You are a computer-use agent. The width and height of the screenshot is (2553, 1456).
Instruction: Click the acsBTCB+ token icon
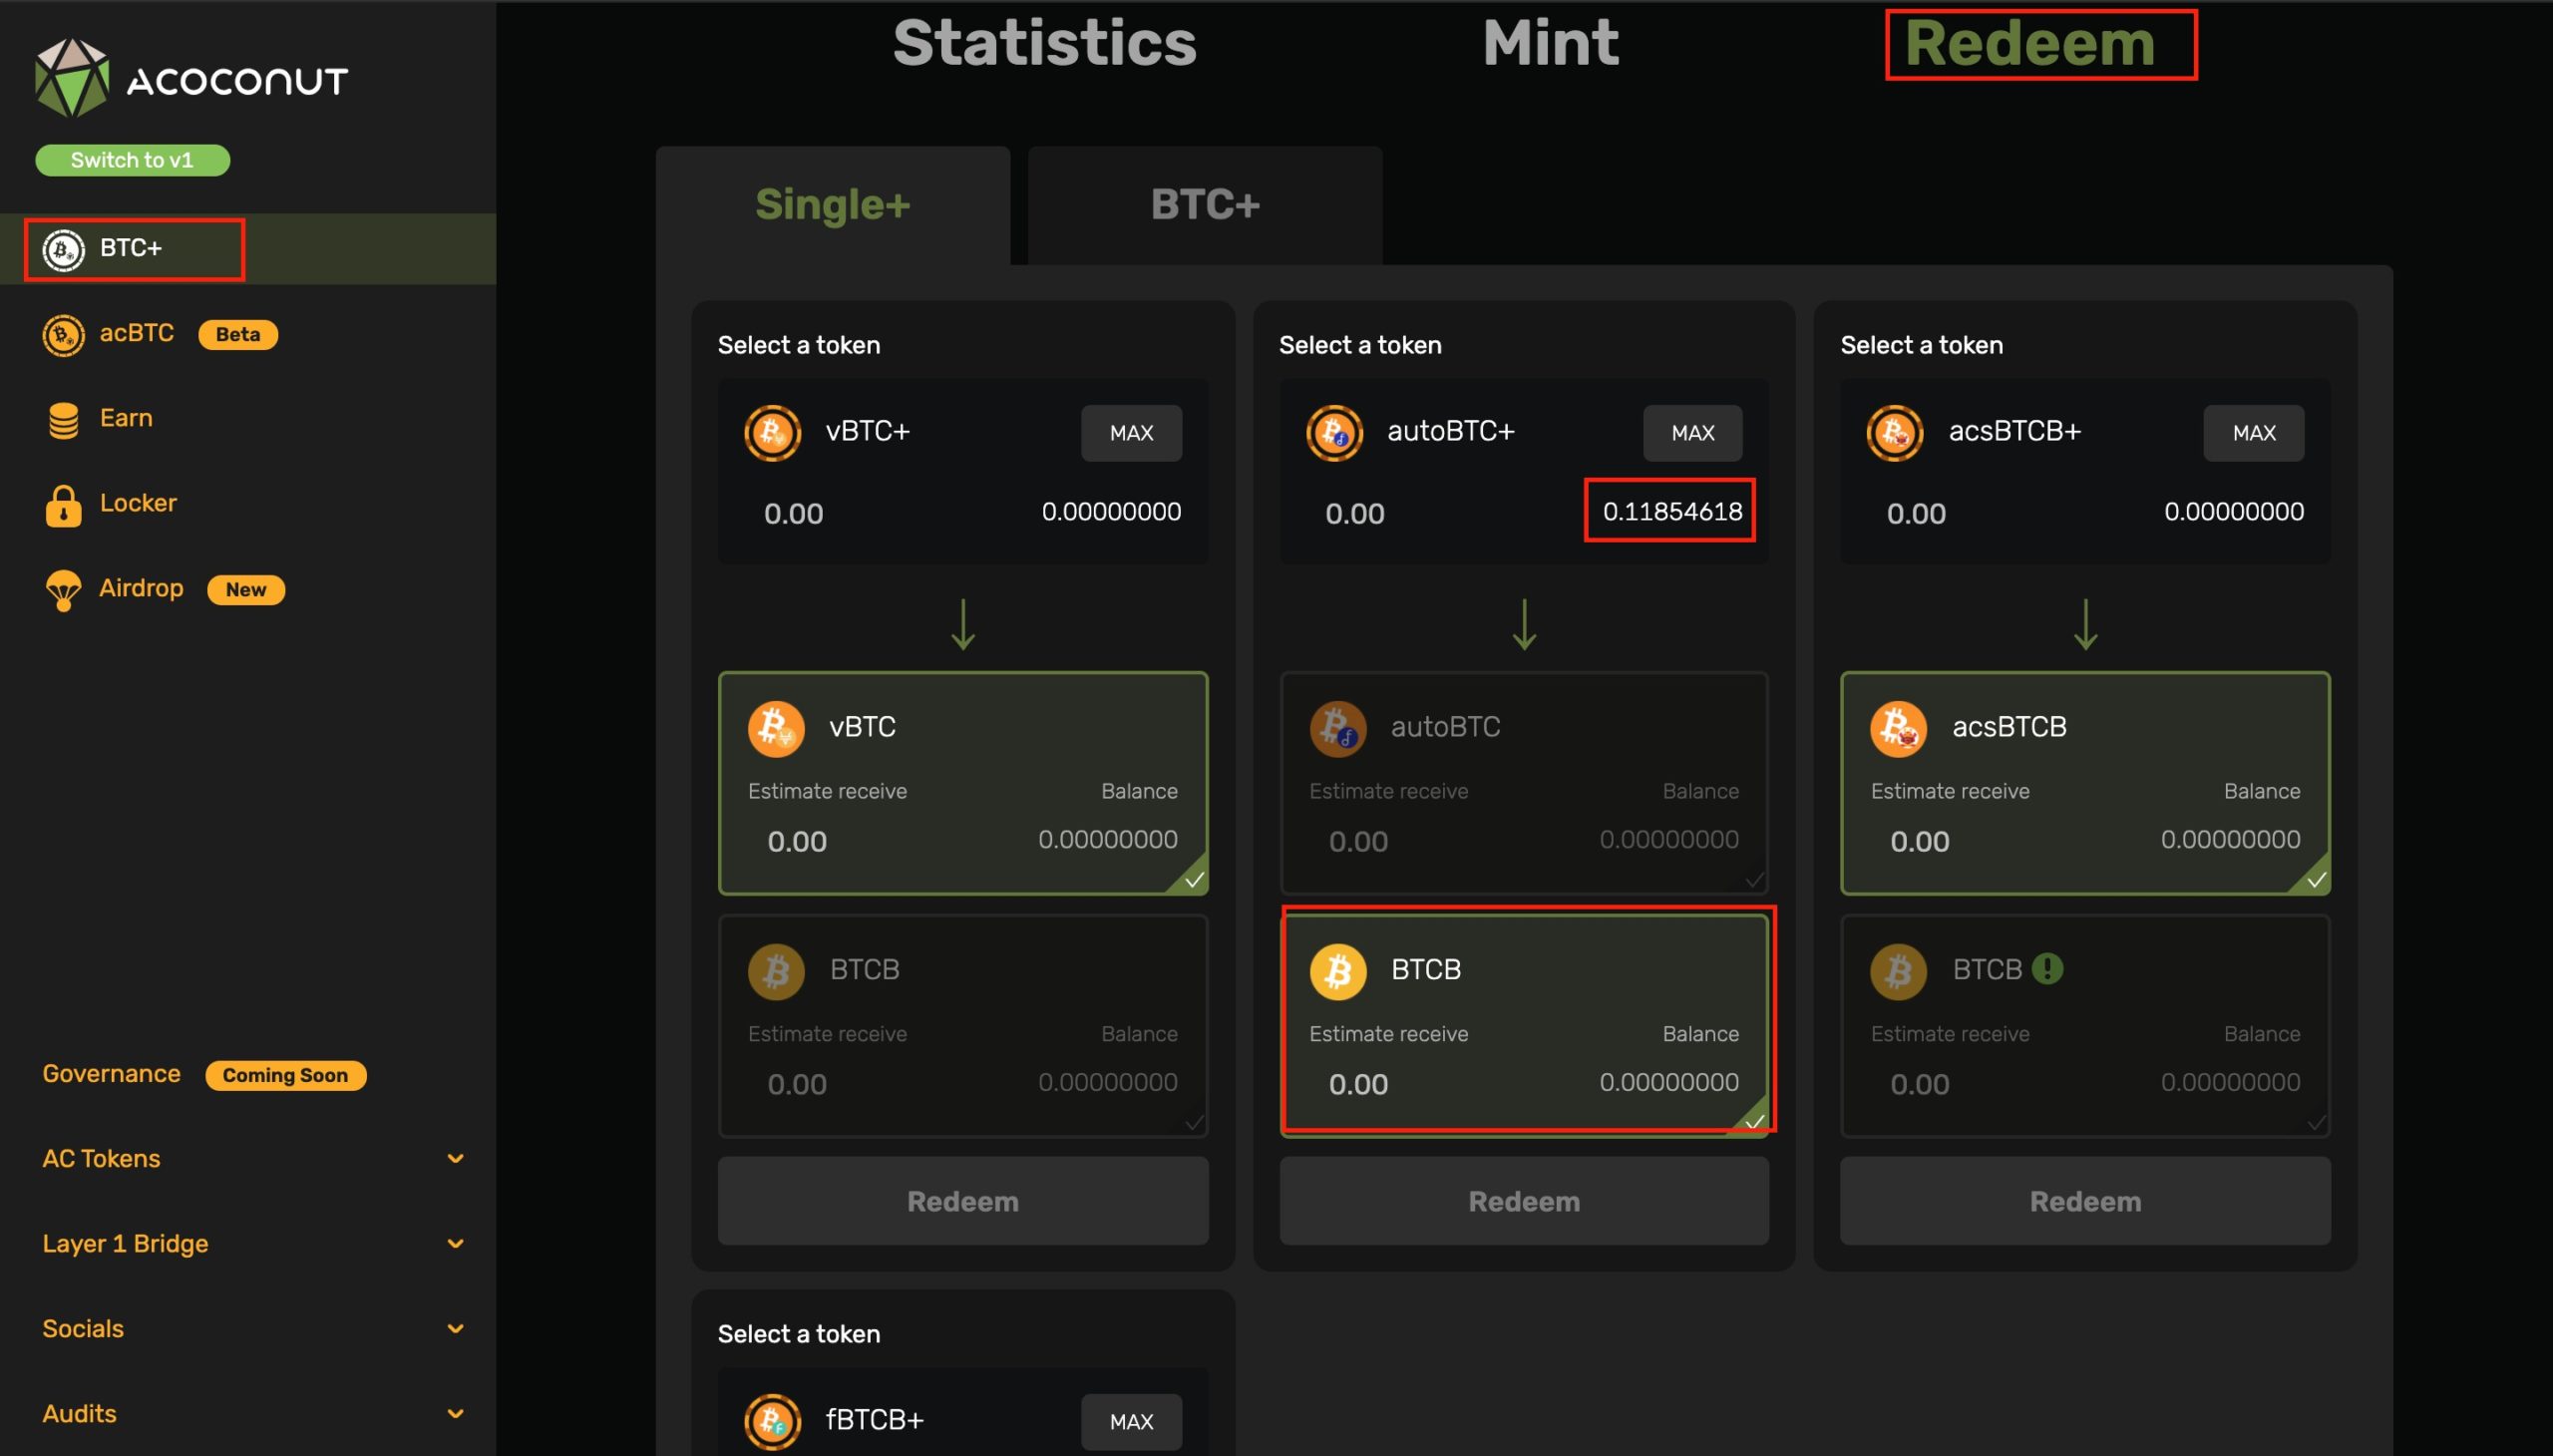(x=1894, y=433)
